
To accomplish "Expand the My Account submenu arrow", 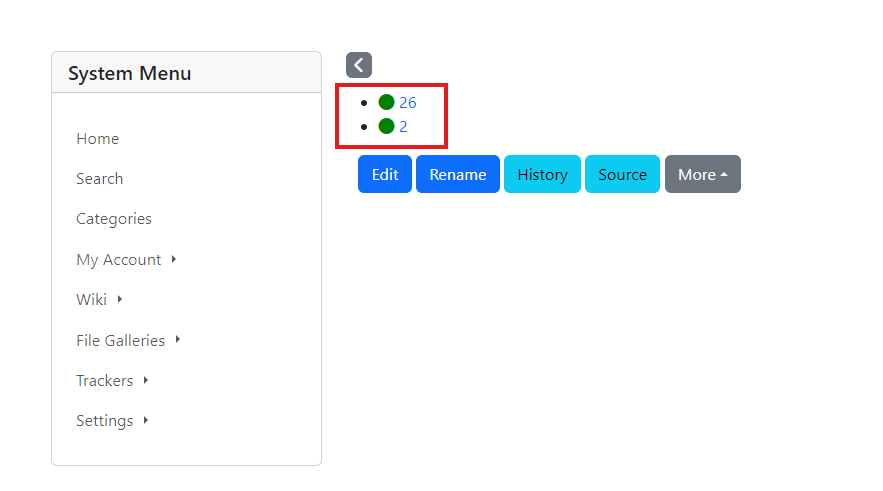I will [174, 259].
